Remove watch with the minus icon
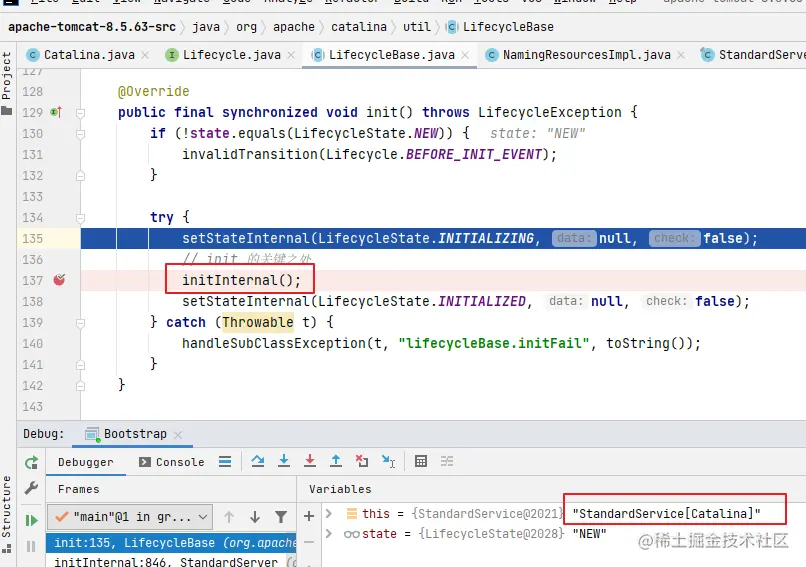This screenshot has width=806, height=567. tap(309, 541)
